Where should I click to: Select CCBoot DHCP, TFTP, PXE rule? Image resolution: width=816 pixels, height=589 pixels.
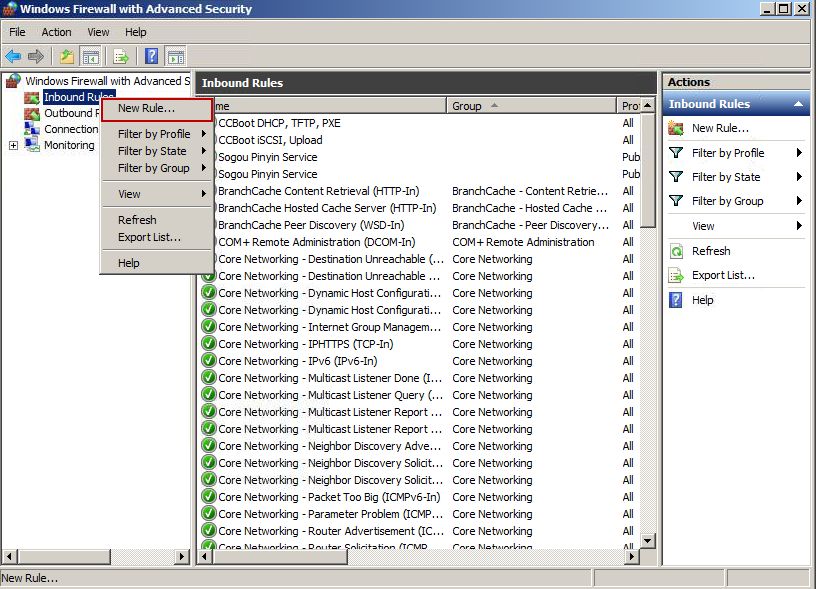[279, 123]
